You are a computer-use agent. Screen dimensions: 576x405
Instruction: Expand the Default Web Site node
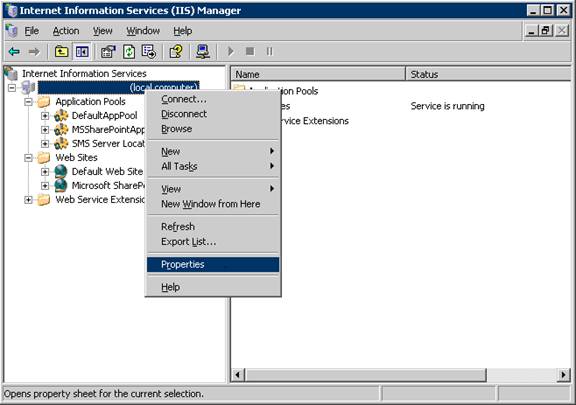tap(45, 172)
